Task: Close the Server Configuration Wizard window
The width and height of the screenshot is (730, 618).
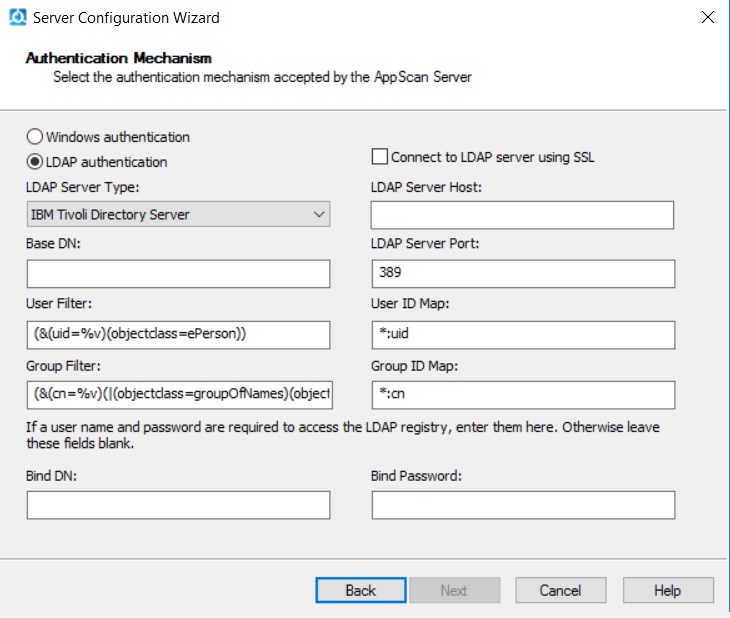Action: coord(708,18)
